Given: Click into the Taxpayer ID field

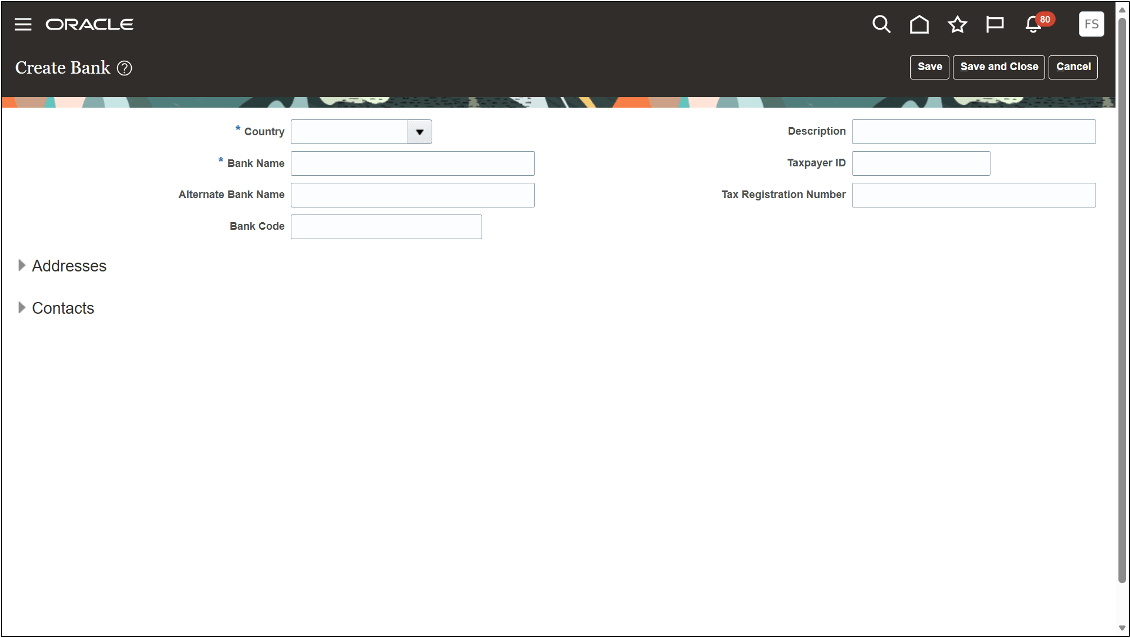Looking at the screenshot, I should pos(921,164).
